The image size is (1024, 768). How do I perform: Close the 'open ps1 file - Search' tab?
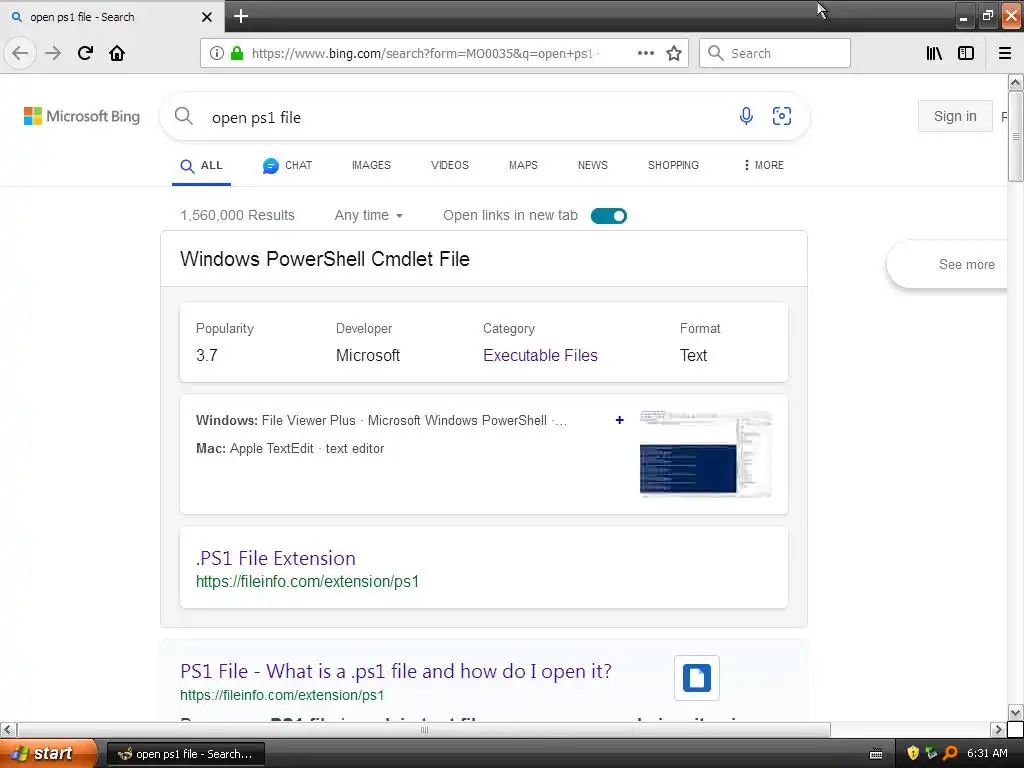207,17
